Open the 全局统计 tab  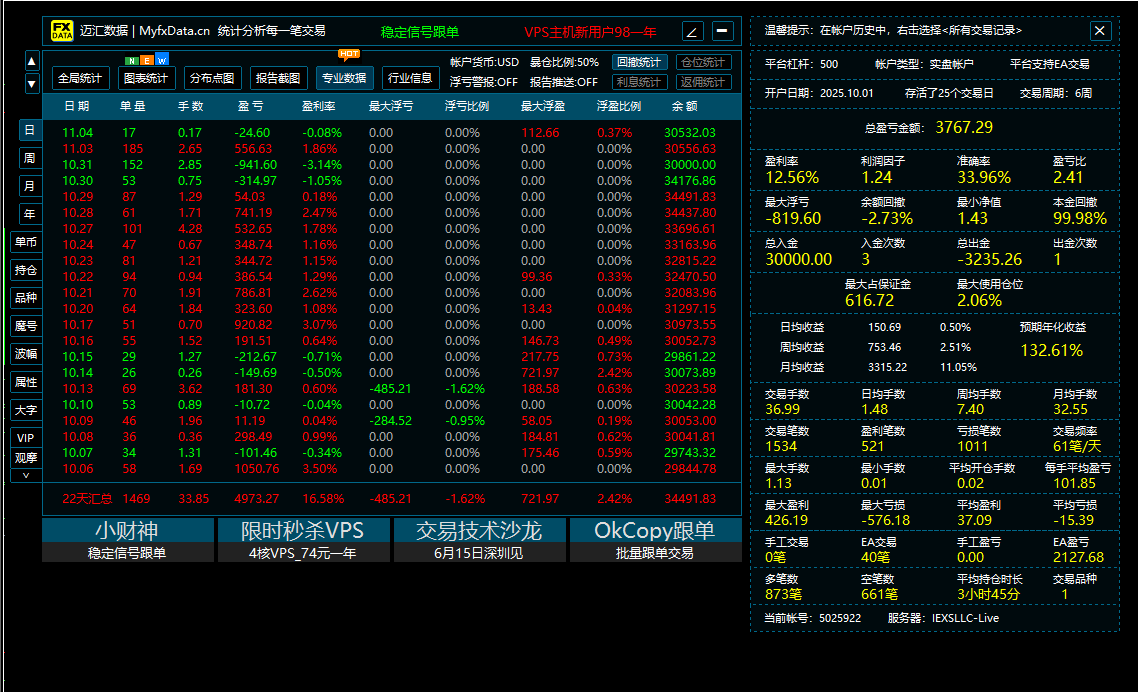click(80, 78)
